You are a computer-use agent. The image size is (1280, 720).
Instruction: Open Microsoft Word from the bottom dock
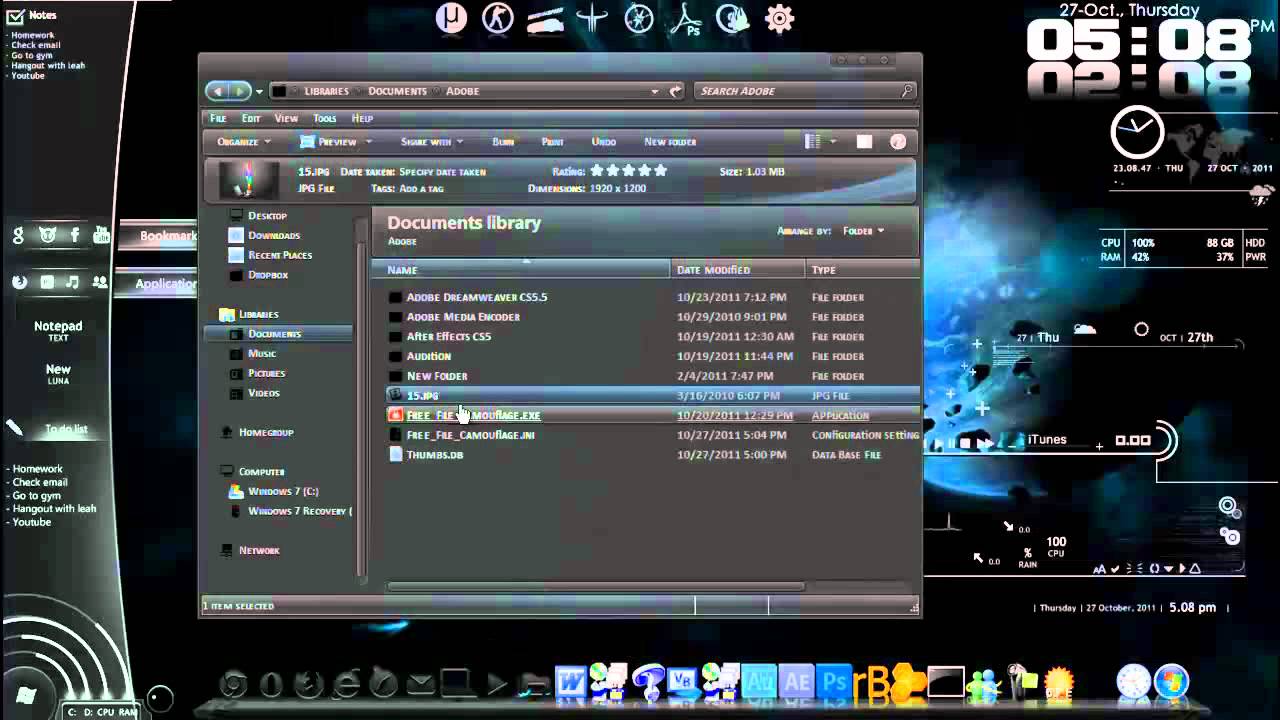click(571, 682)
